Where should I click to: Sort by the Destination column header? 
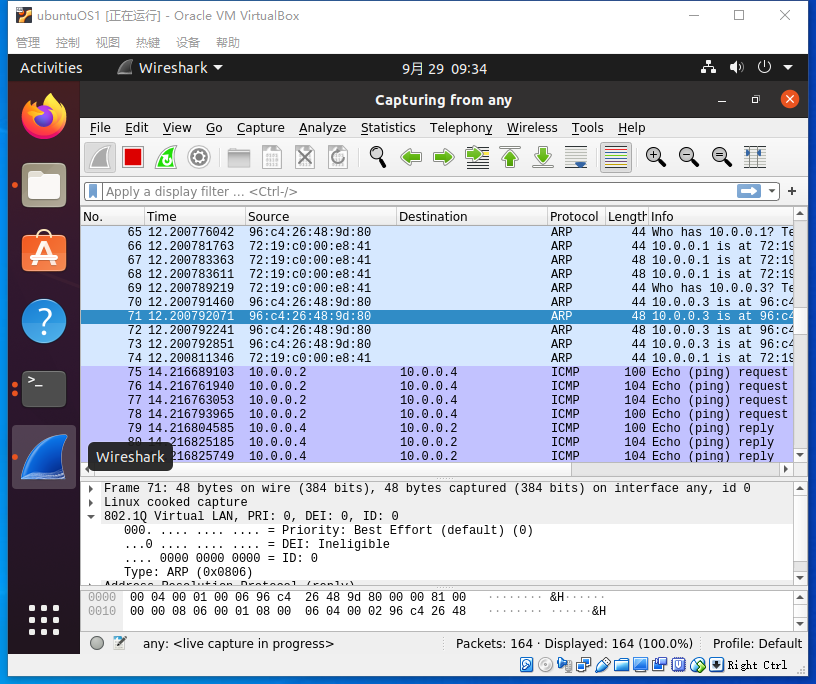[471, 217]
